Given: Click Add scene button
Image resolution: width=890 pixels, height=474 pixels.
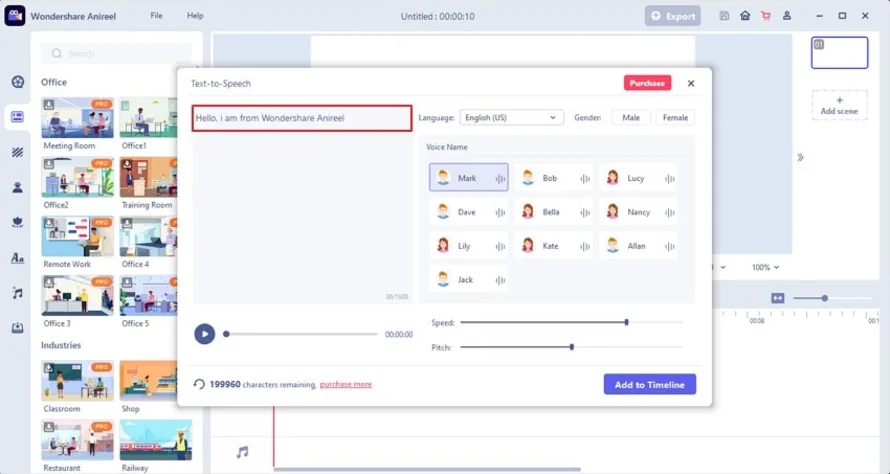Looking at the screenshot, I should (x=839, y=106).
